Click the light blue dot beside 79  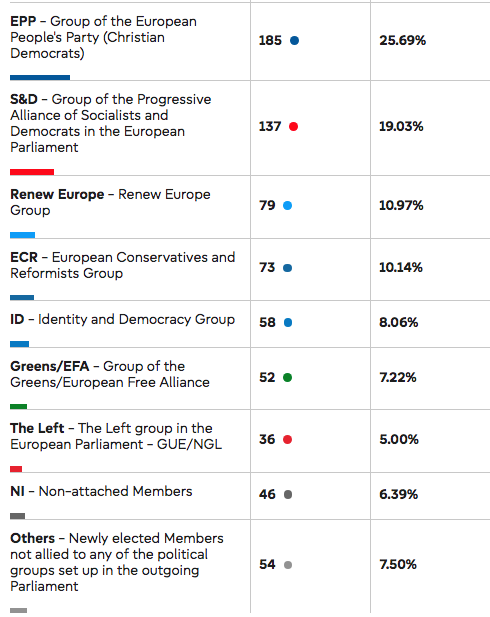287,205
